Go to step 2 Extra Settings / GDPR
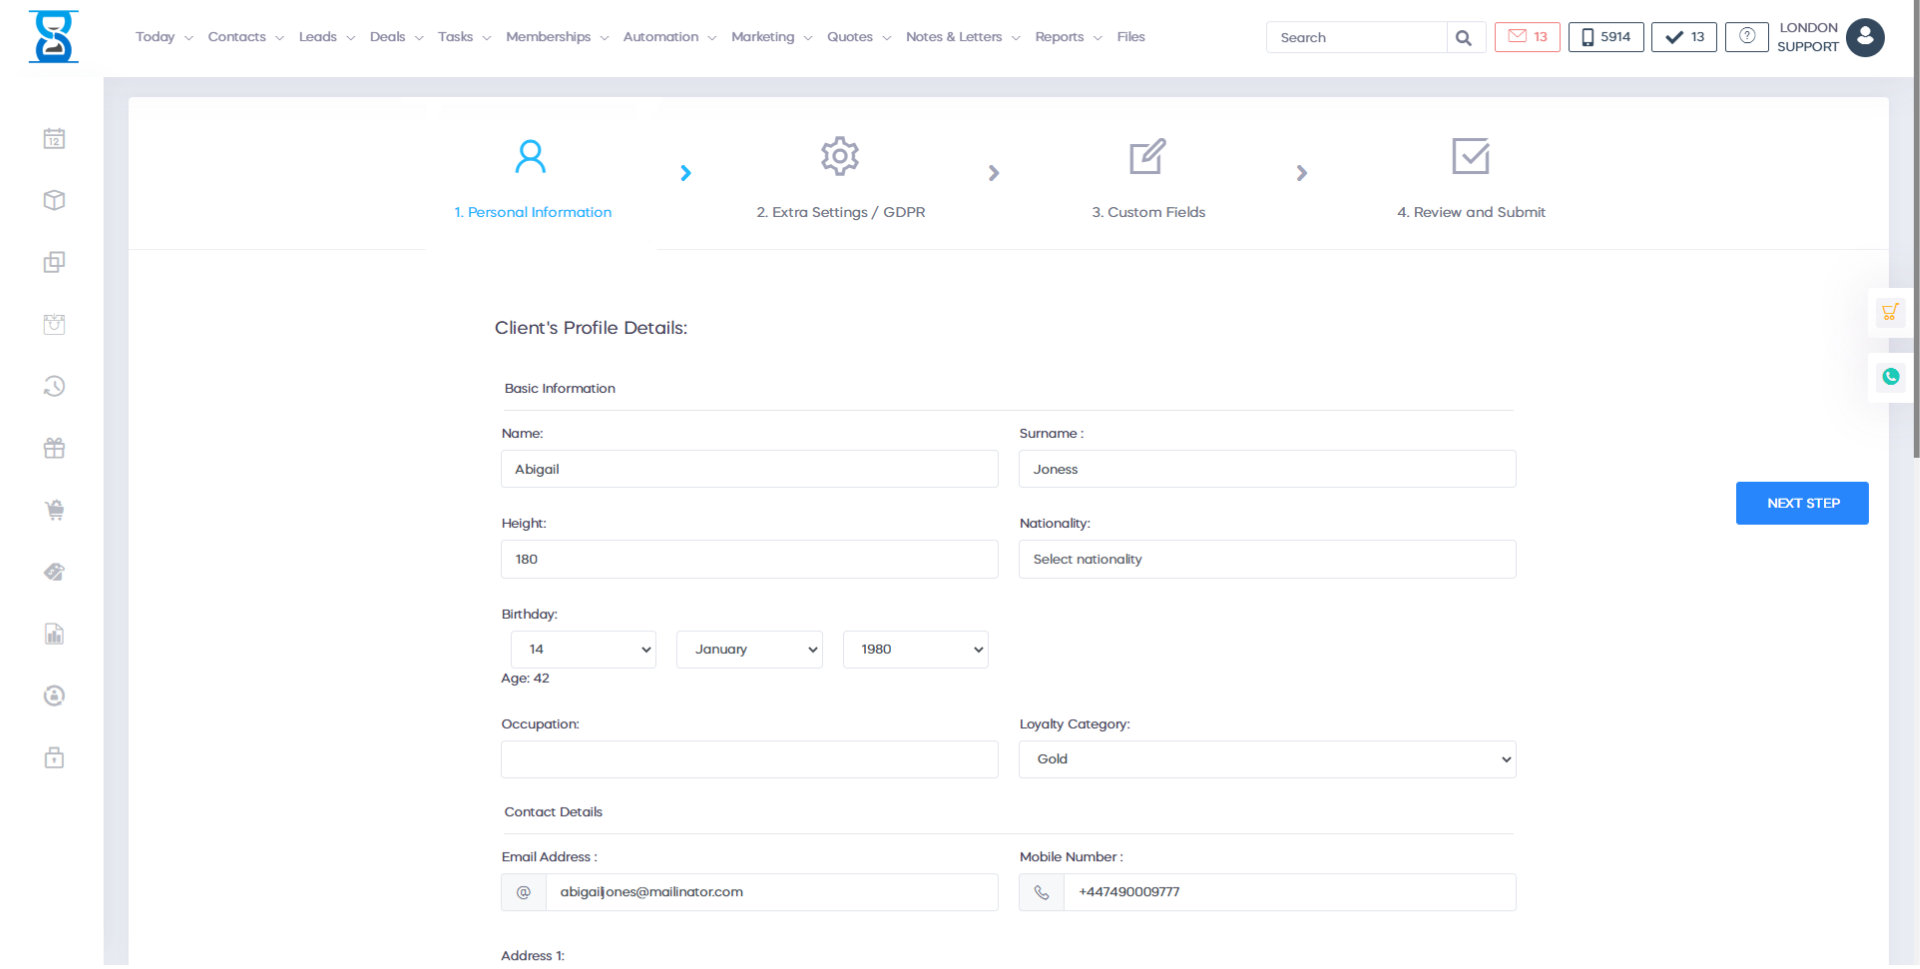 [840, 176]
